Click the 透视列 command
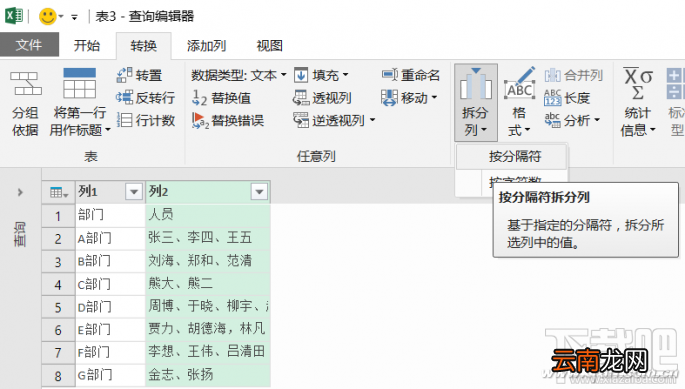Image resolution: width=685 pixels, height=389 pixels. pyautogui.click(x=322, y=98)
